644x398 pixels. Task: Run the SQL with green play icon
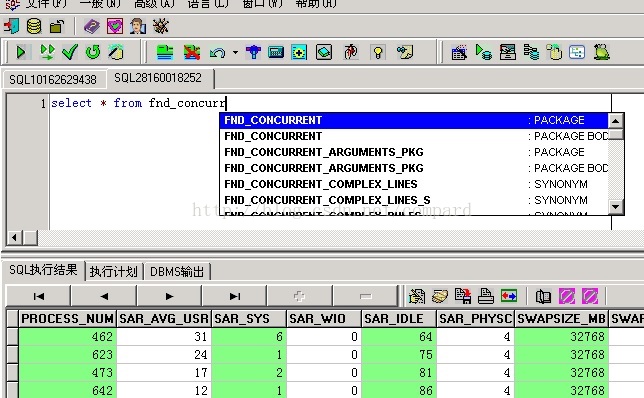coord(21,52)
